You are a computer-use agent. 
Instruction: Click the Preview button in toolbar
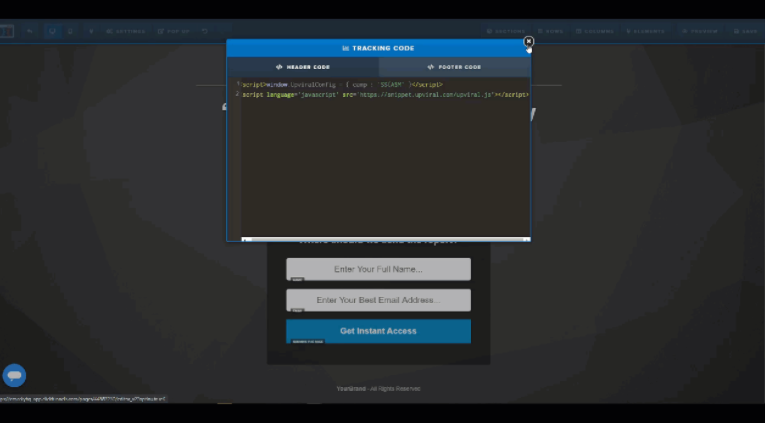tap(700, 31)
